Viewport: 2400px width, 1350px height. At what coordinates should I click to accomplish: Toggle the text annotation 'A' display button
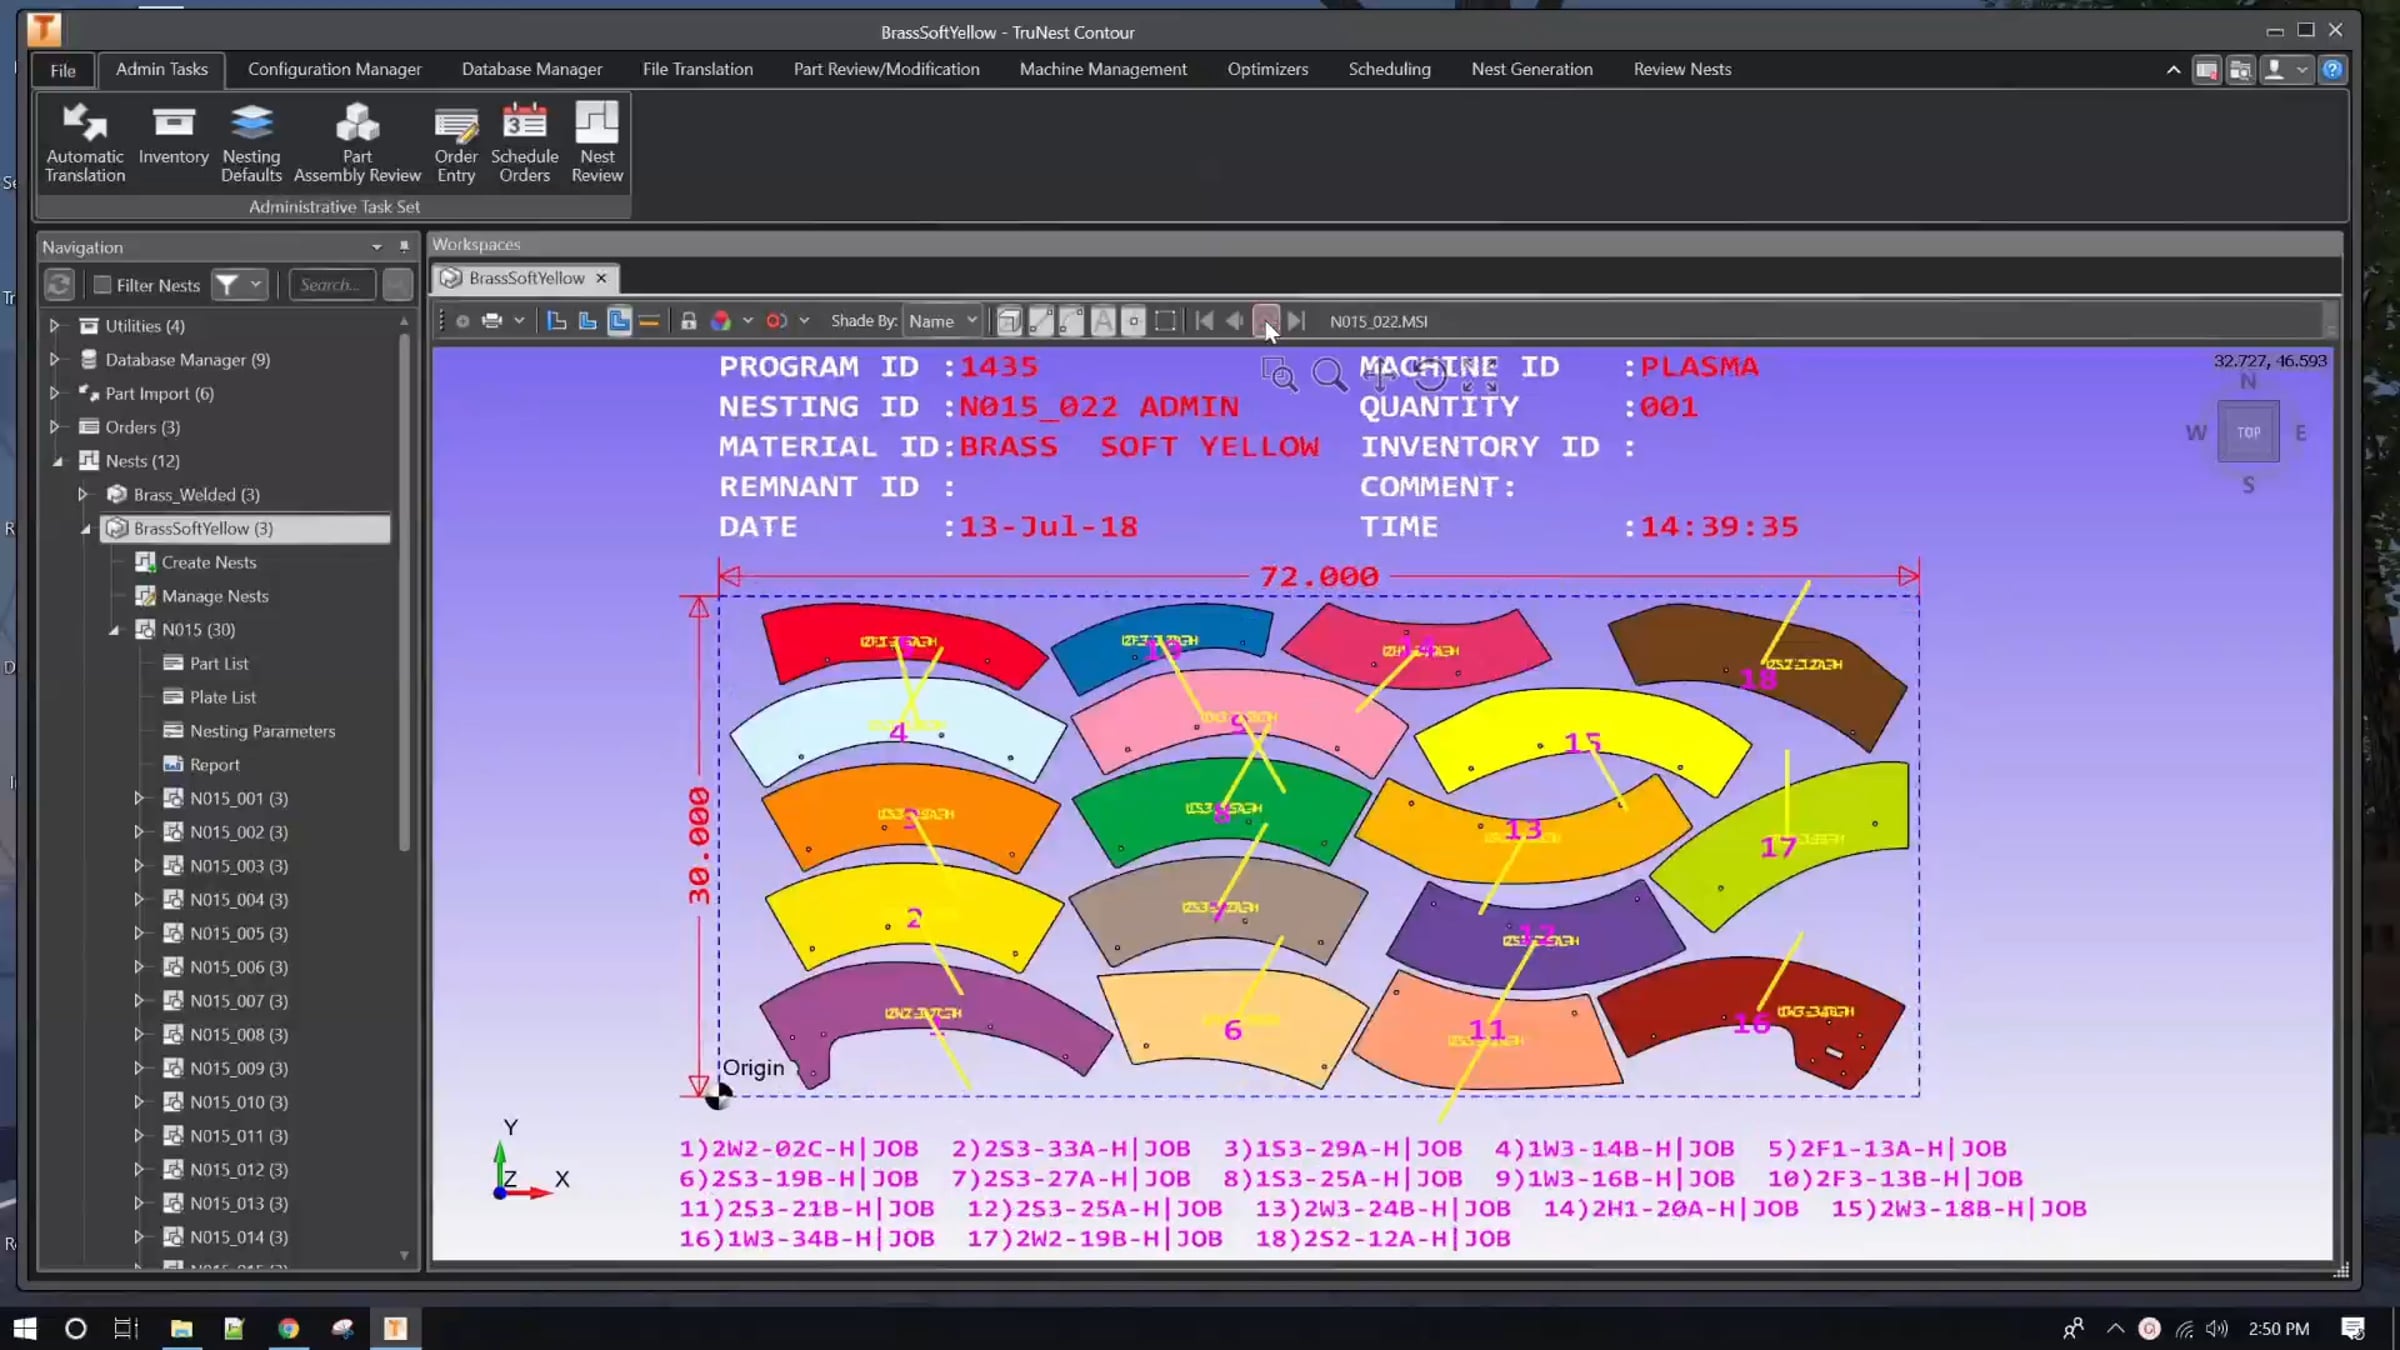coord(1102,321)
